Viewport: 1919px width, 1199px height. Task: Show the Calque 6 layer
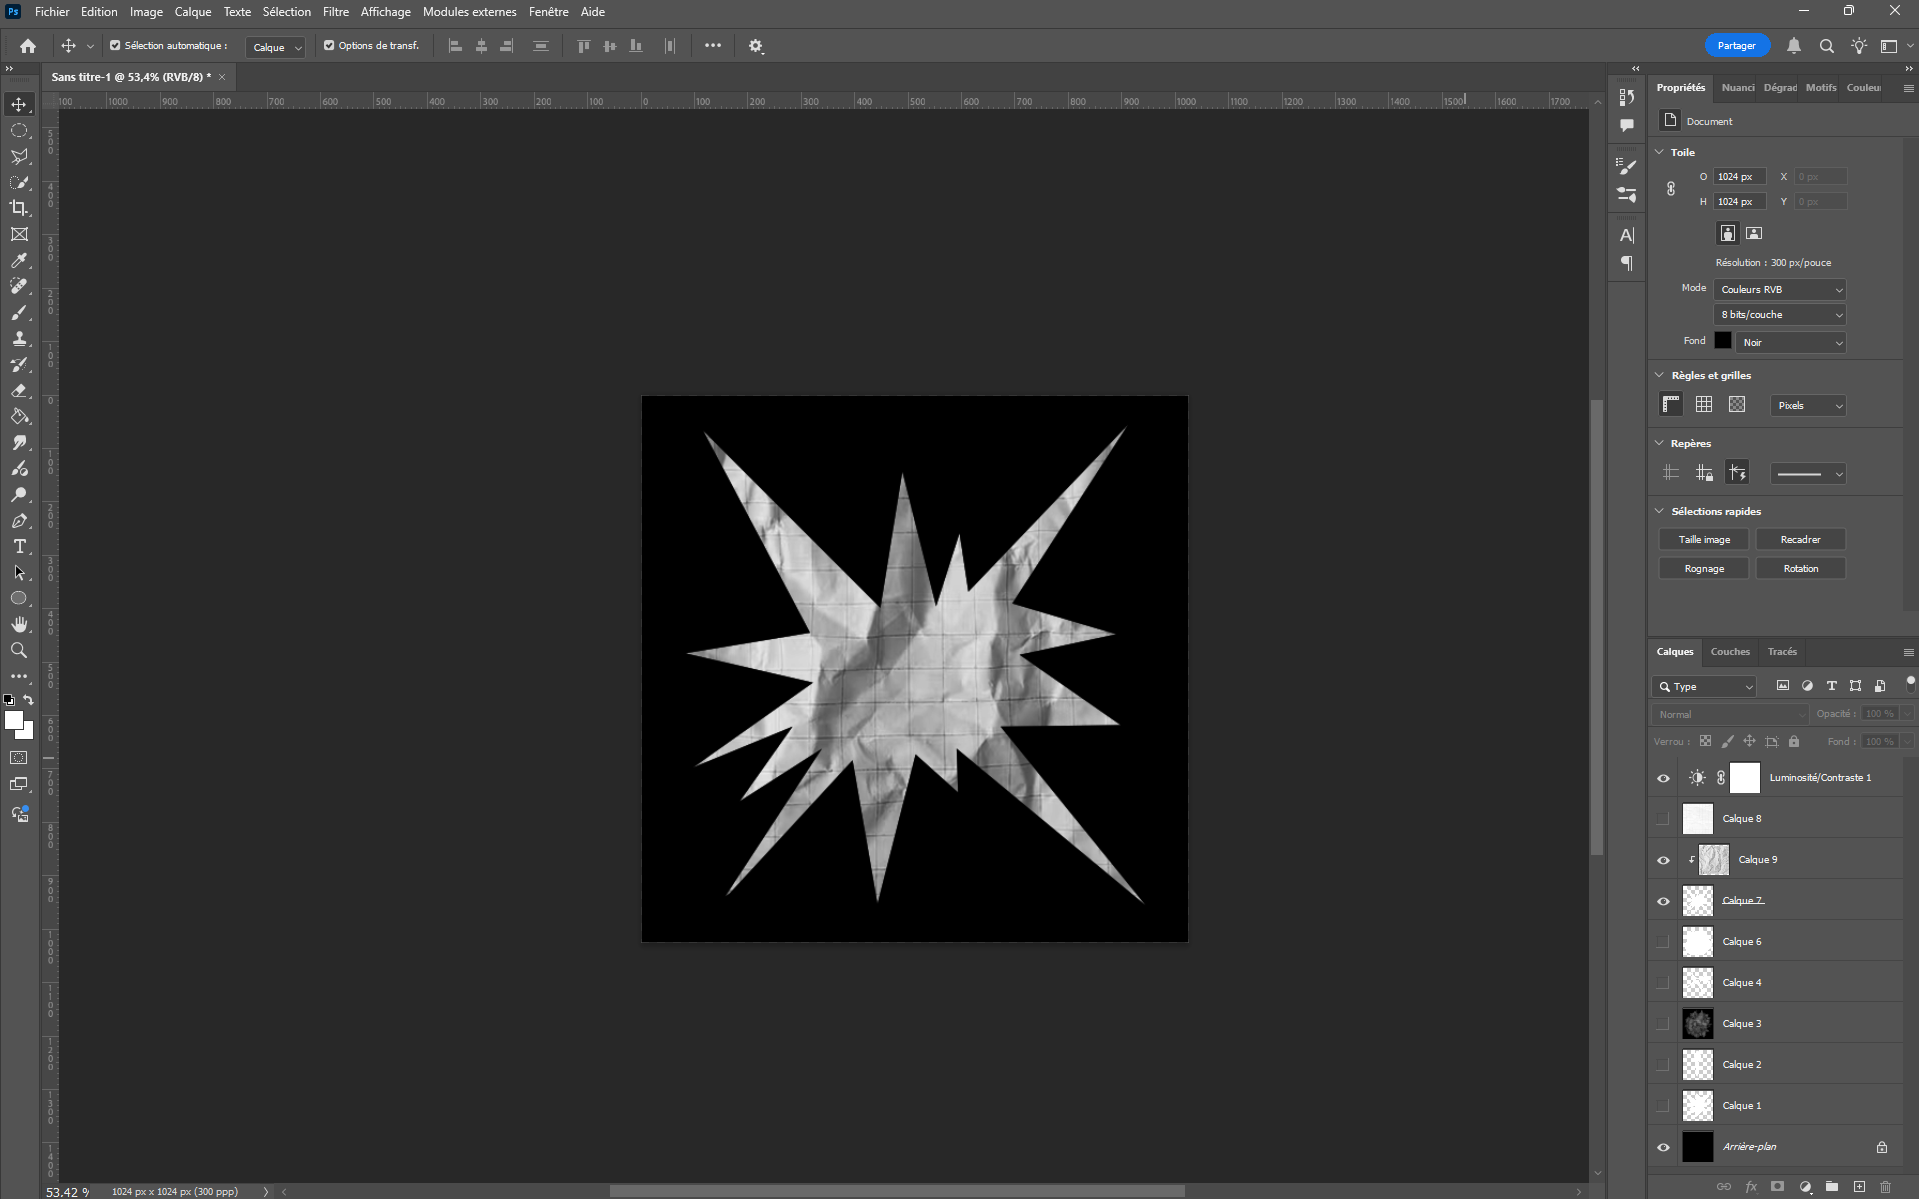[1663, 942]
